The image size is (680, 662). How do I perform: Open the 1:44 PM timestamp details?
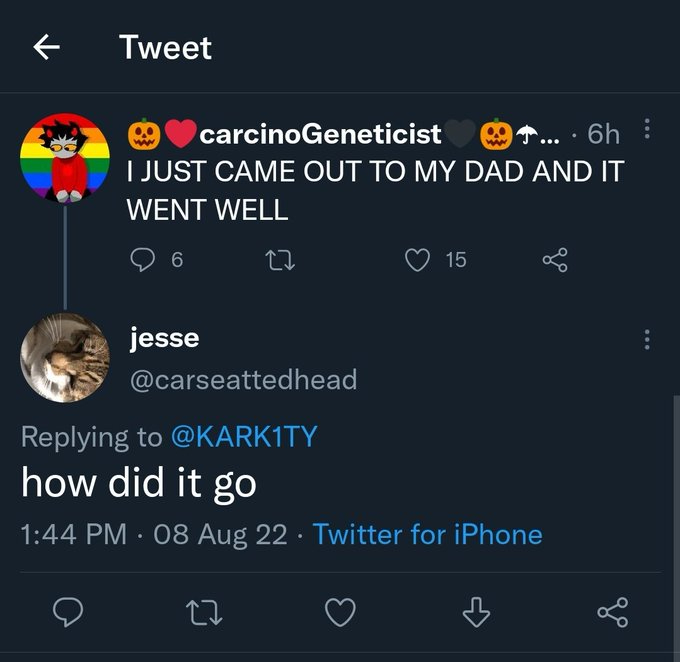[73, 534]
